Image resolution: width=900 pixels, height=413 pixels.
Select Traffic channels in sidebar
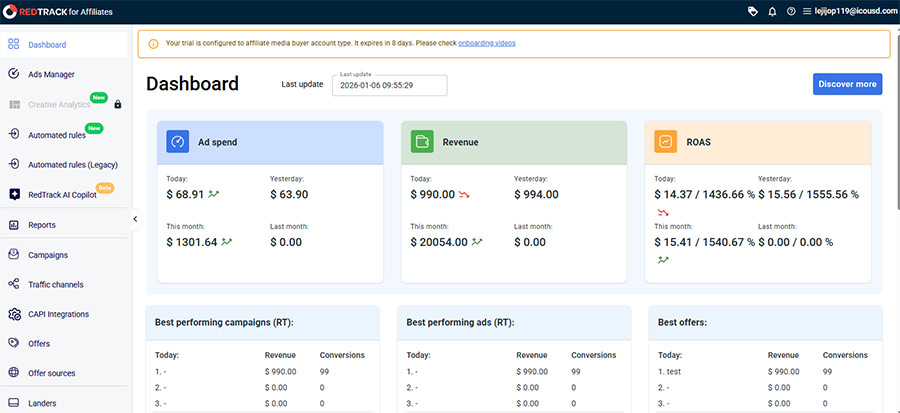tap(55, 285)
